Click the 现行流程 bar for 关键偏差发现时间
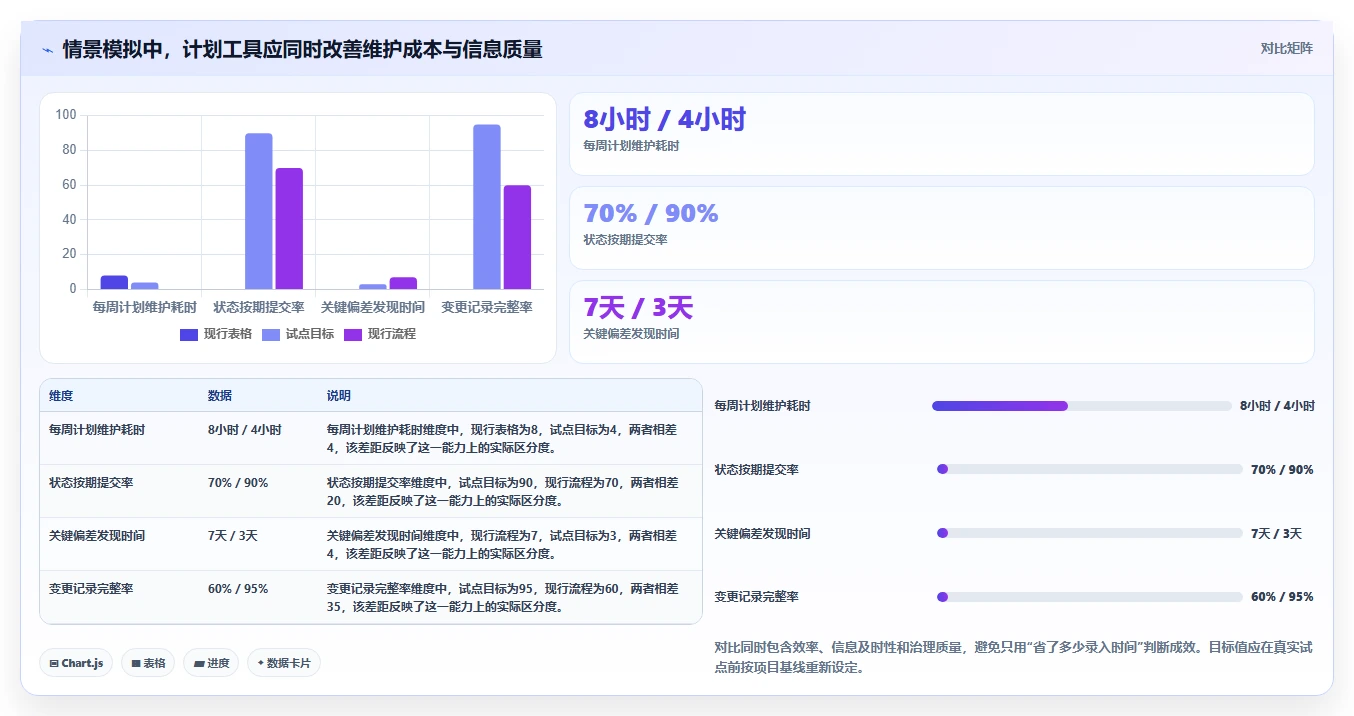 pyautogui.click(x=403, y=283)
